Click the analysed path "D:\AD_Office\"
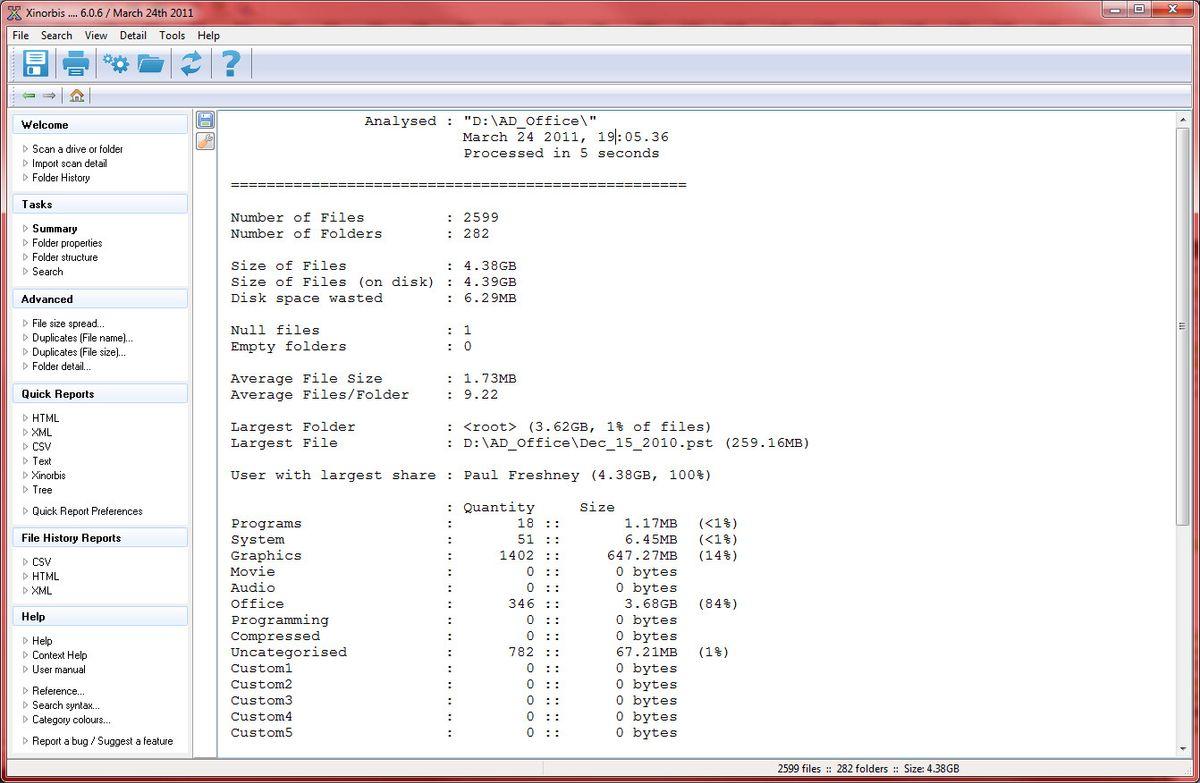Screen dimensions: 1200x783 tap(530, 121)
